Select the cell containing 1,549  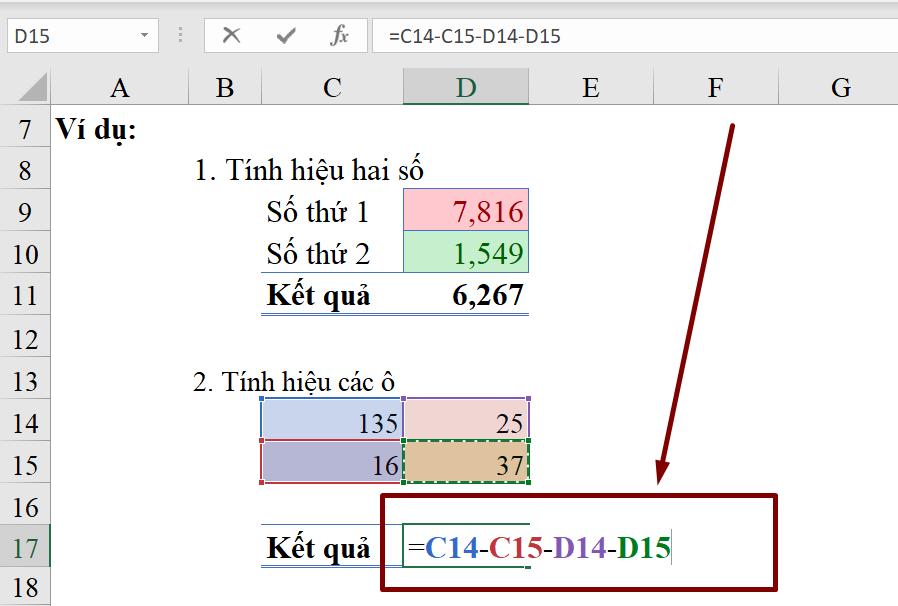click(465, 253)
